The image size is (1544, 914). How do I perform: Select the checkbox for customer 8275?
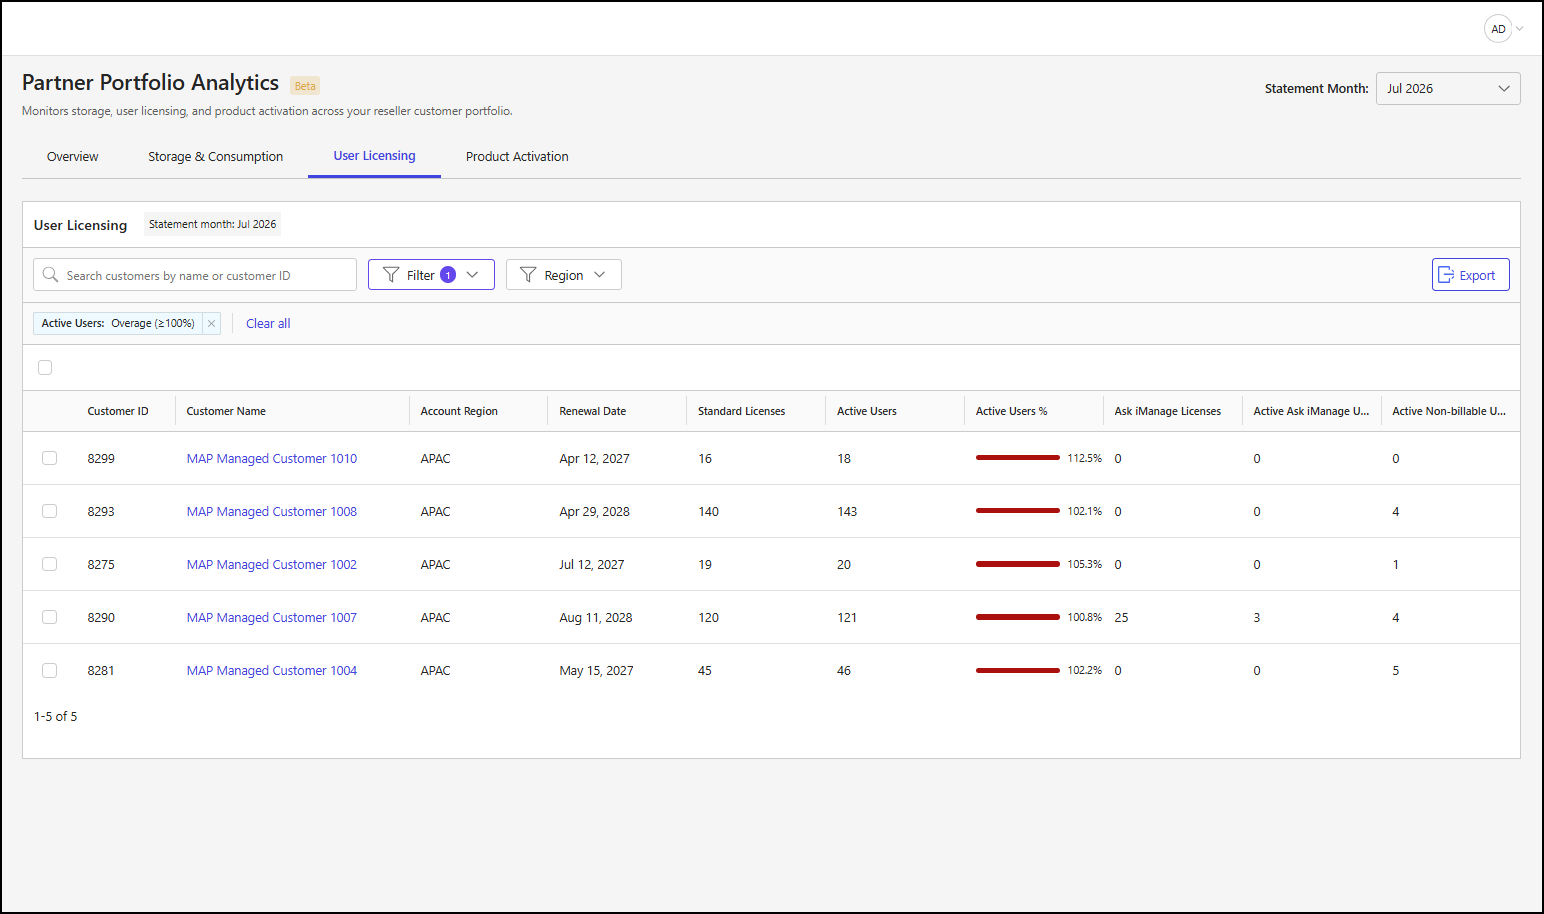(49, 564)
